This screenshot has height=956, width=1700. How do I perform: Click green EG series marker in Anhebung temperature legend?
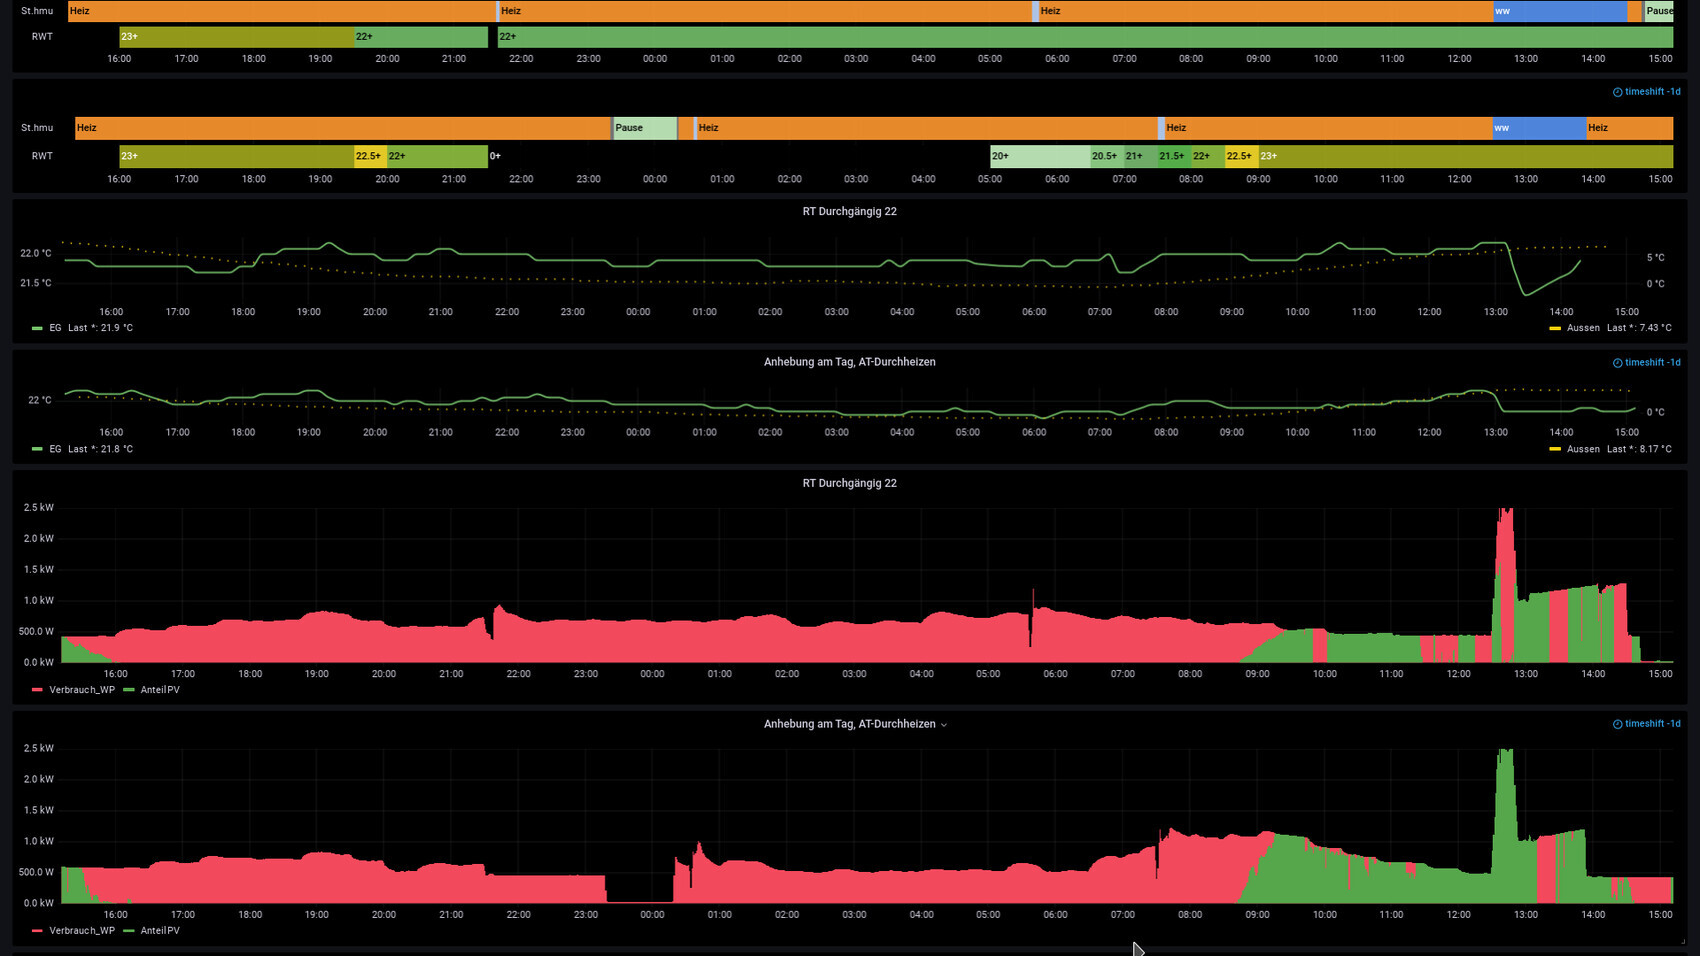[x=37, y=450]
